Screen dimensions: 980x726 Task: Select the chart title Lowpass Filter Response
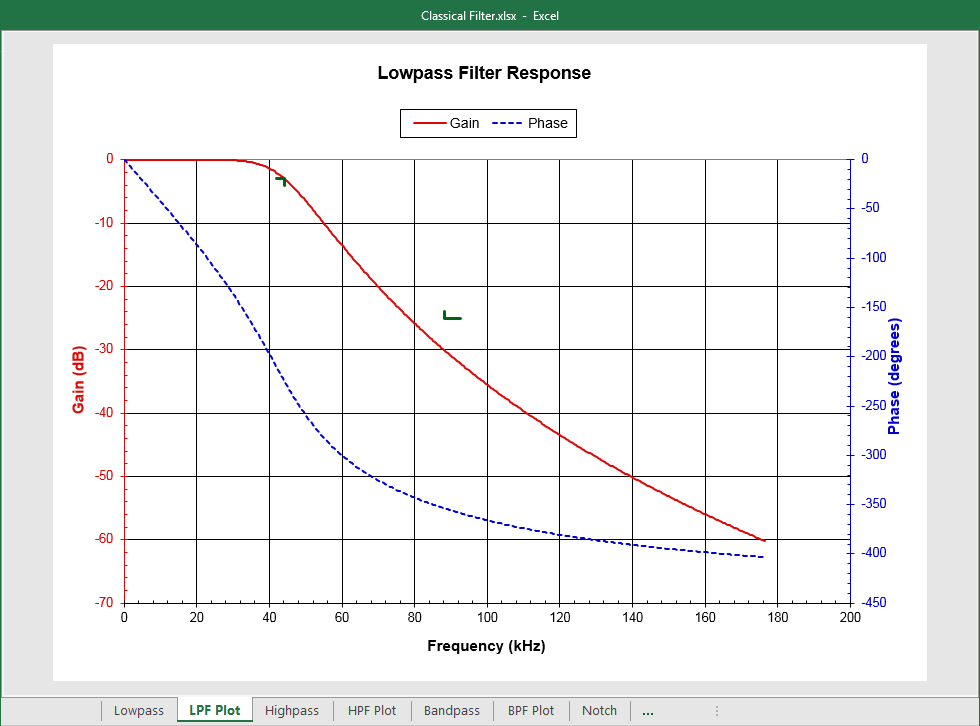click(x=486, y=73)
